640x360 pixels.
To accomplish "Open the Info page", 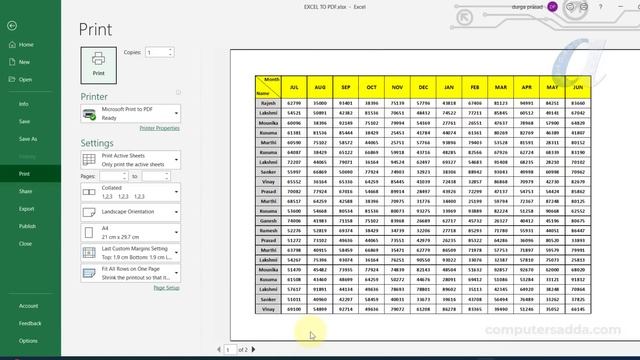I will point(24,104).
